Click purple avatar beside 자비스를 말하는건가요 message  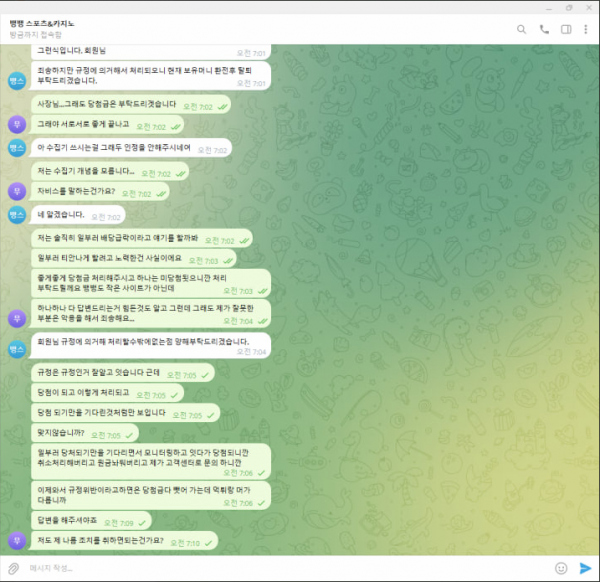[17, 191]
